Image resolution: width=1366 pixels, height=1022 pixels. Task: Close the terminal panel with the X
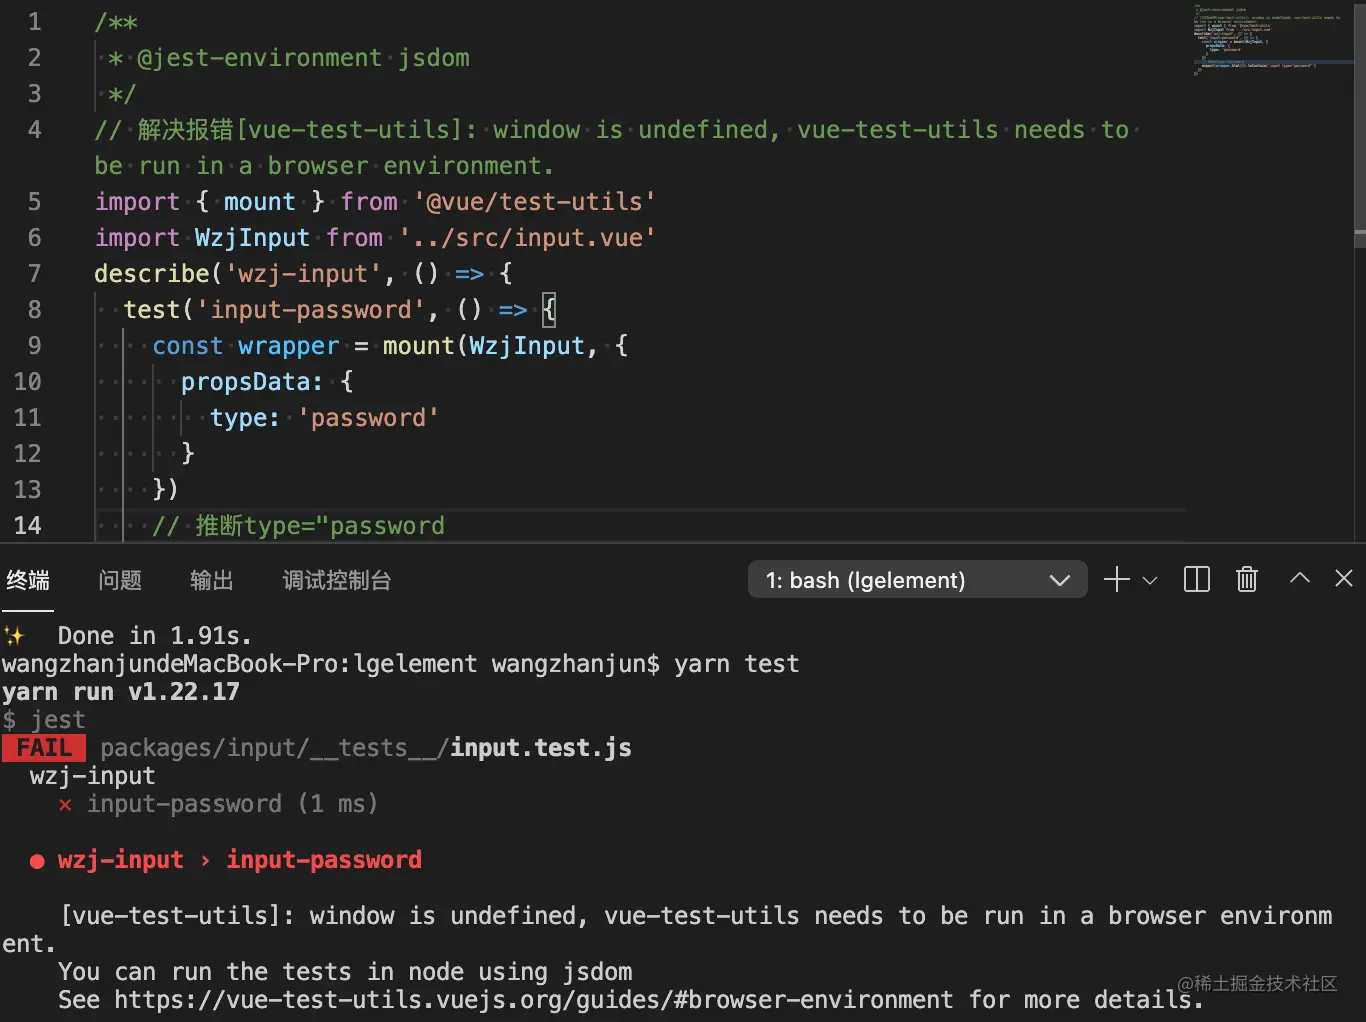pos(1343,578)
